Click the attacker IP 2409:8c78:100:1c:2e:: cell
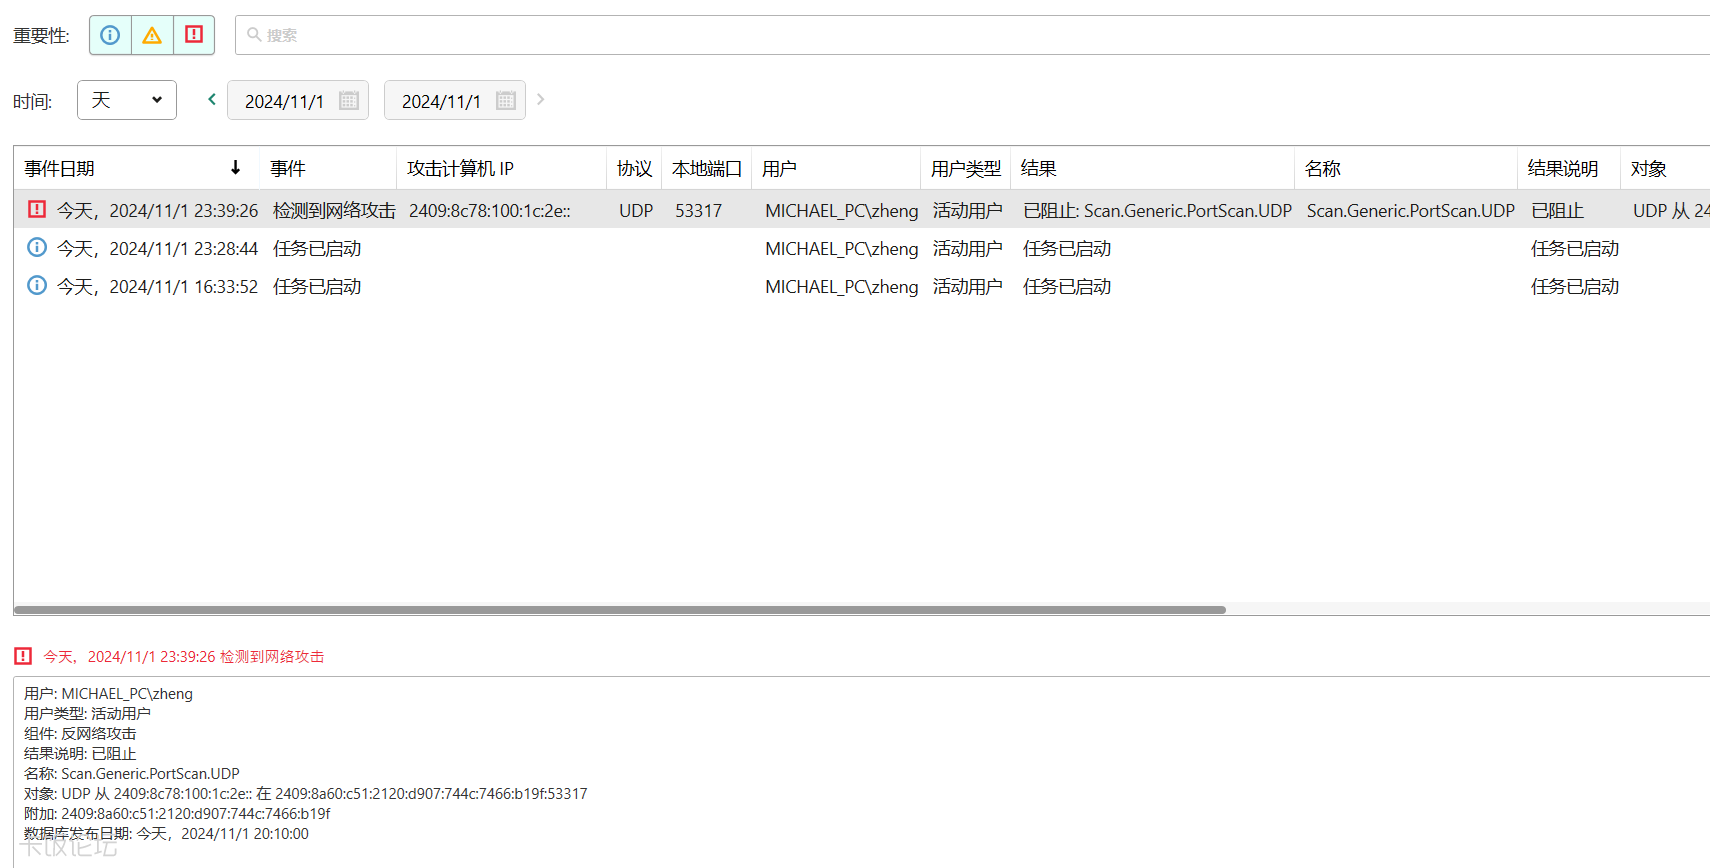 click(x=490, y=210)
